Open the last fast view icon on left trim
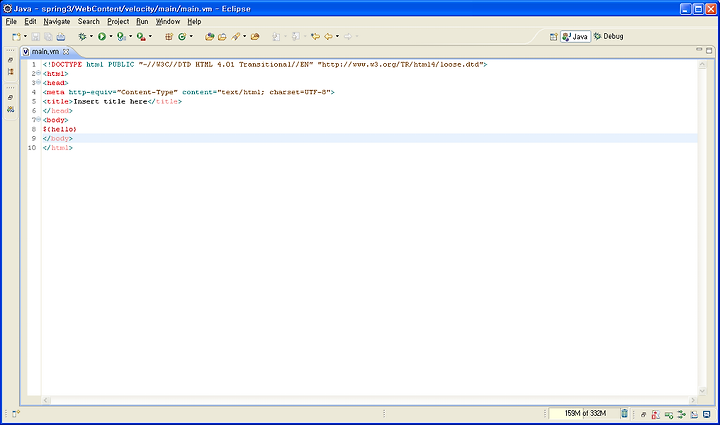Image resolution: width=720 pixels, height=425 pixels. (10, 109)
